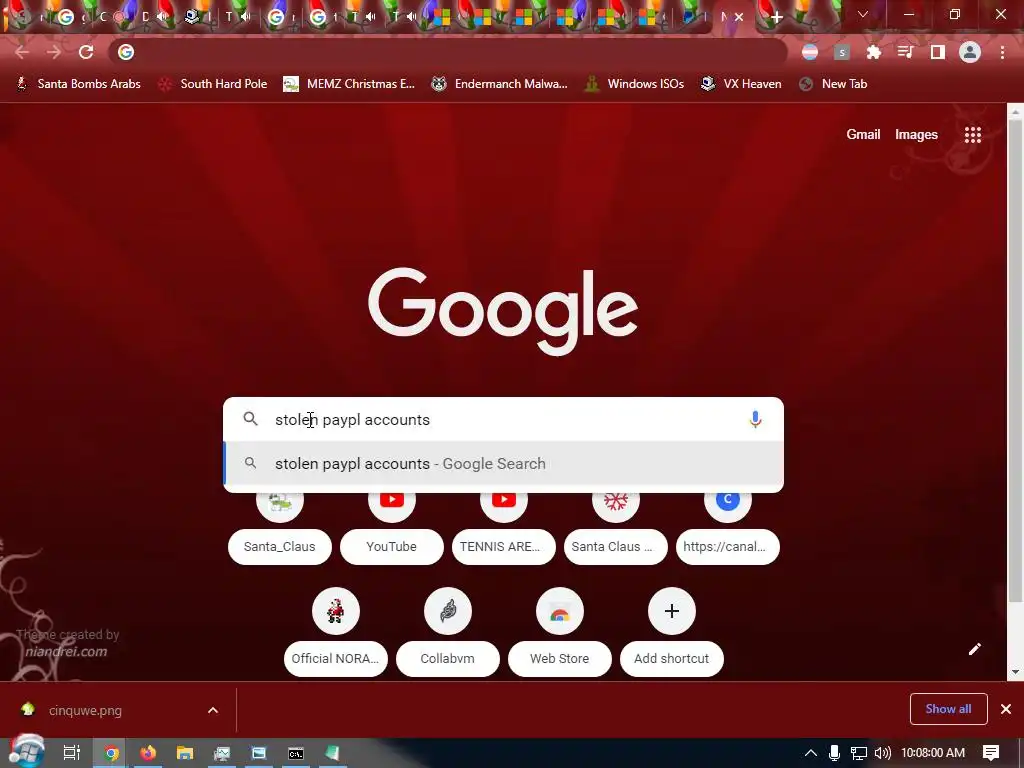
Task: Toggle the Chrome side panel
Action: click(x=938, y=52)
